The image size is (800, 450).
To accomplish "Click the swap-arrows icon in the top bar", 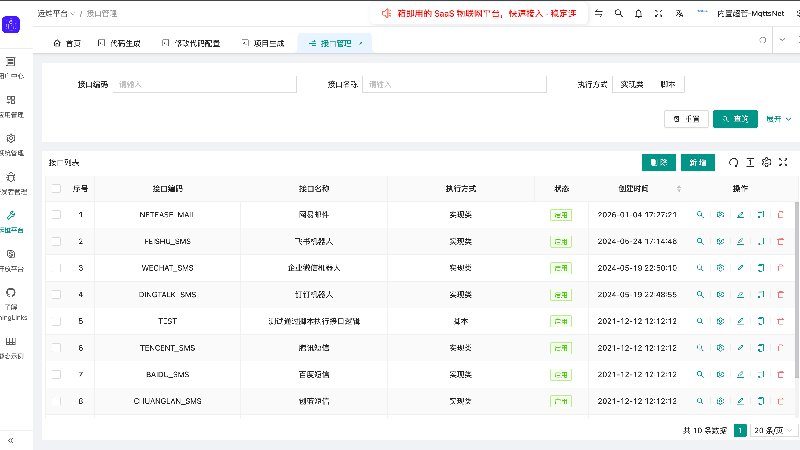I will point(598,13).
